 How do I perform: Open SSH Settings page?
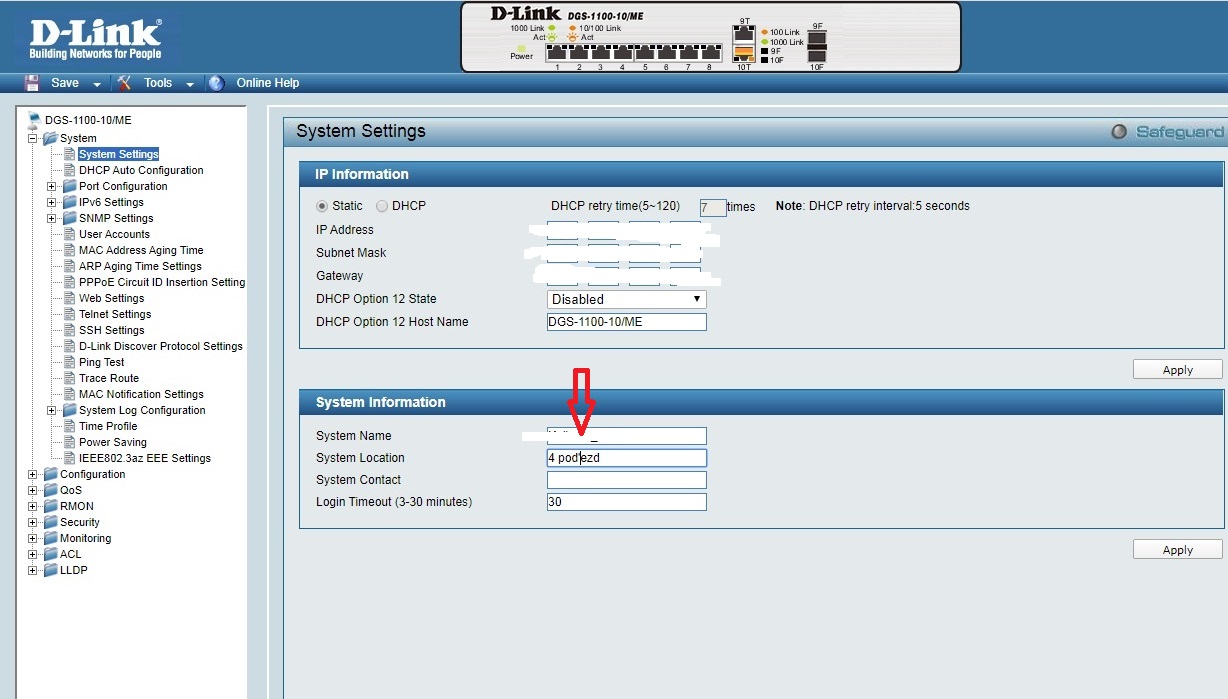111,330
